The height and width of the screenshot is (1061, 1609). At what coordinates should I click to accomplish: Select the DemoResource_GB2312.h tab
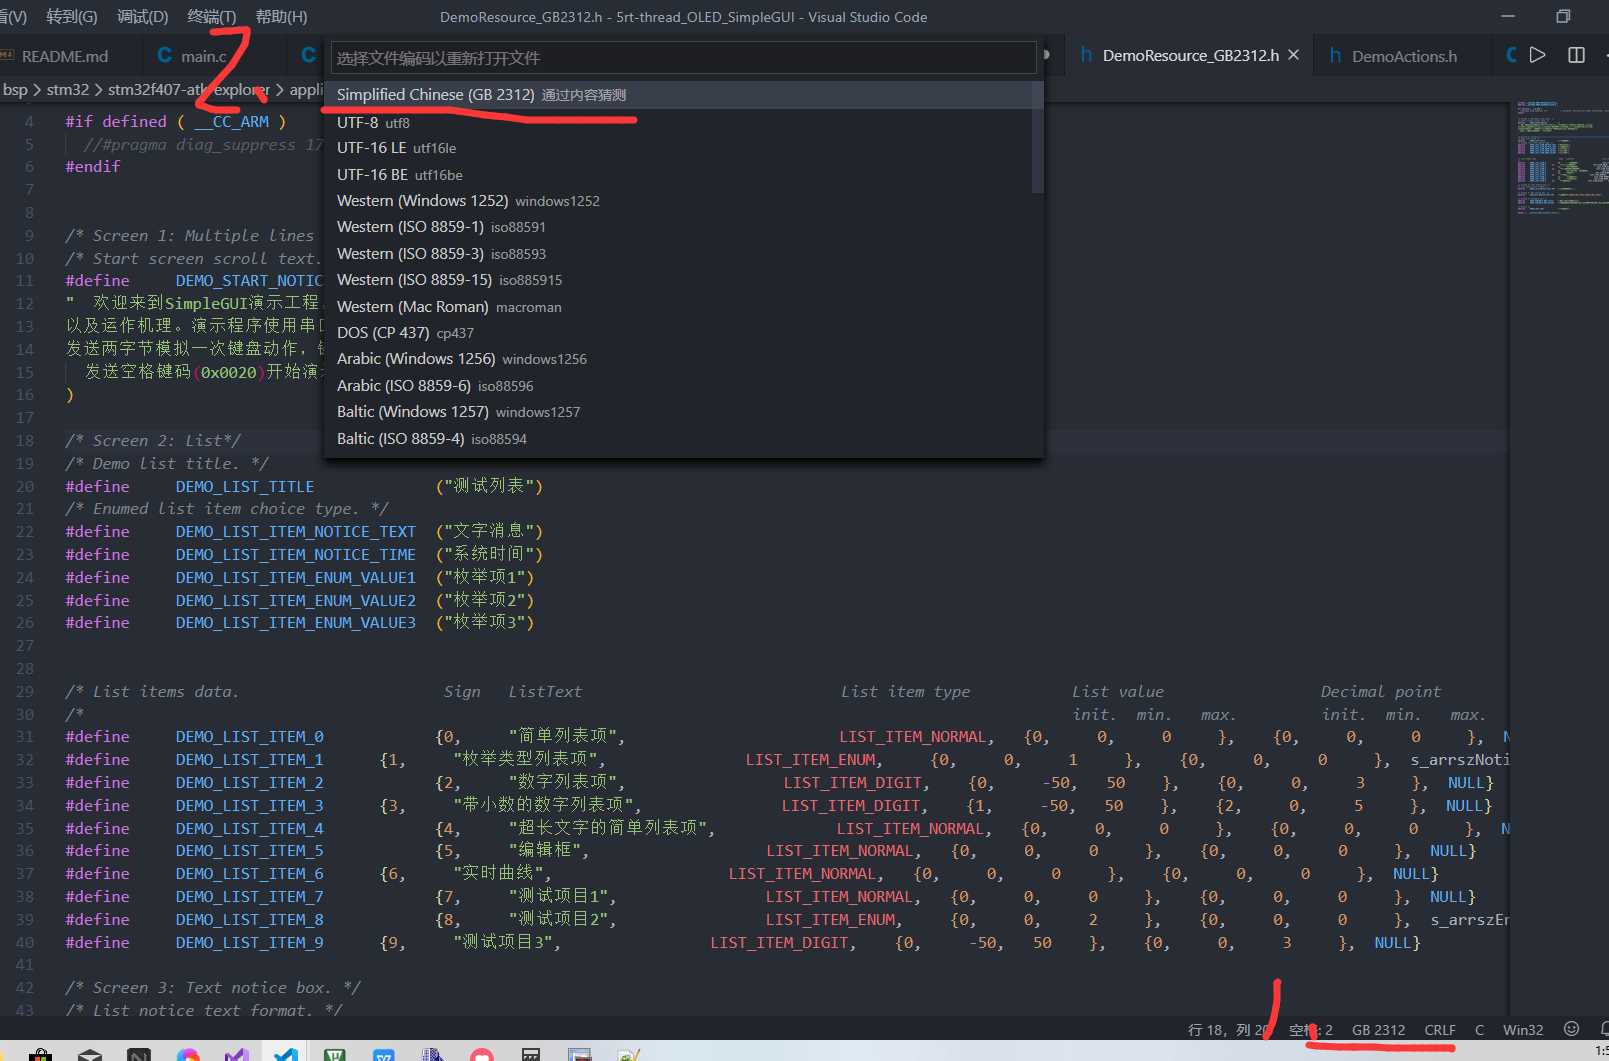coord(1190,56)
